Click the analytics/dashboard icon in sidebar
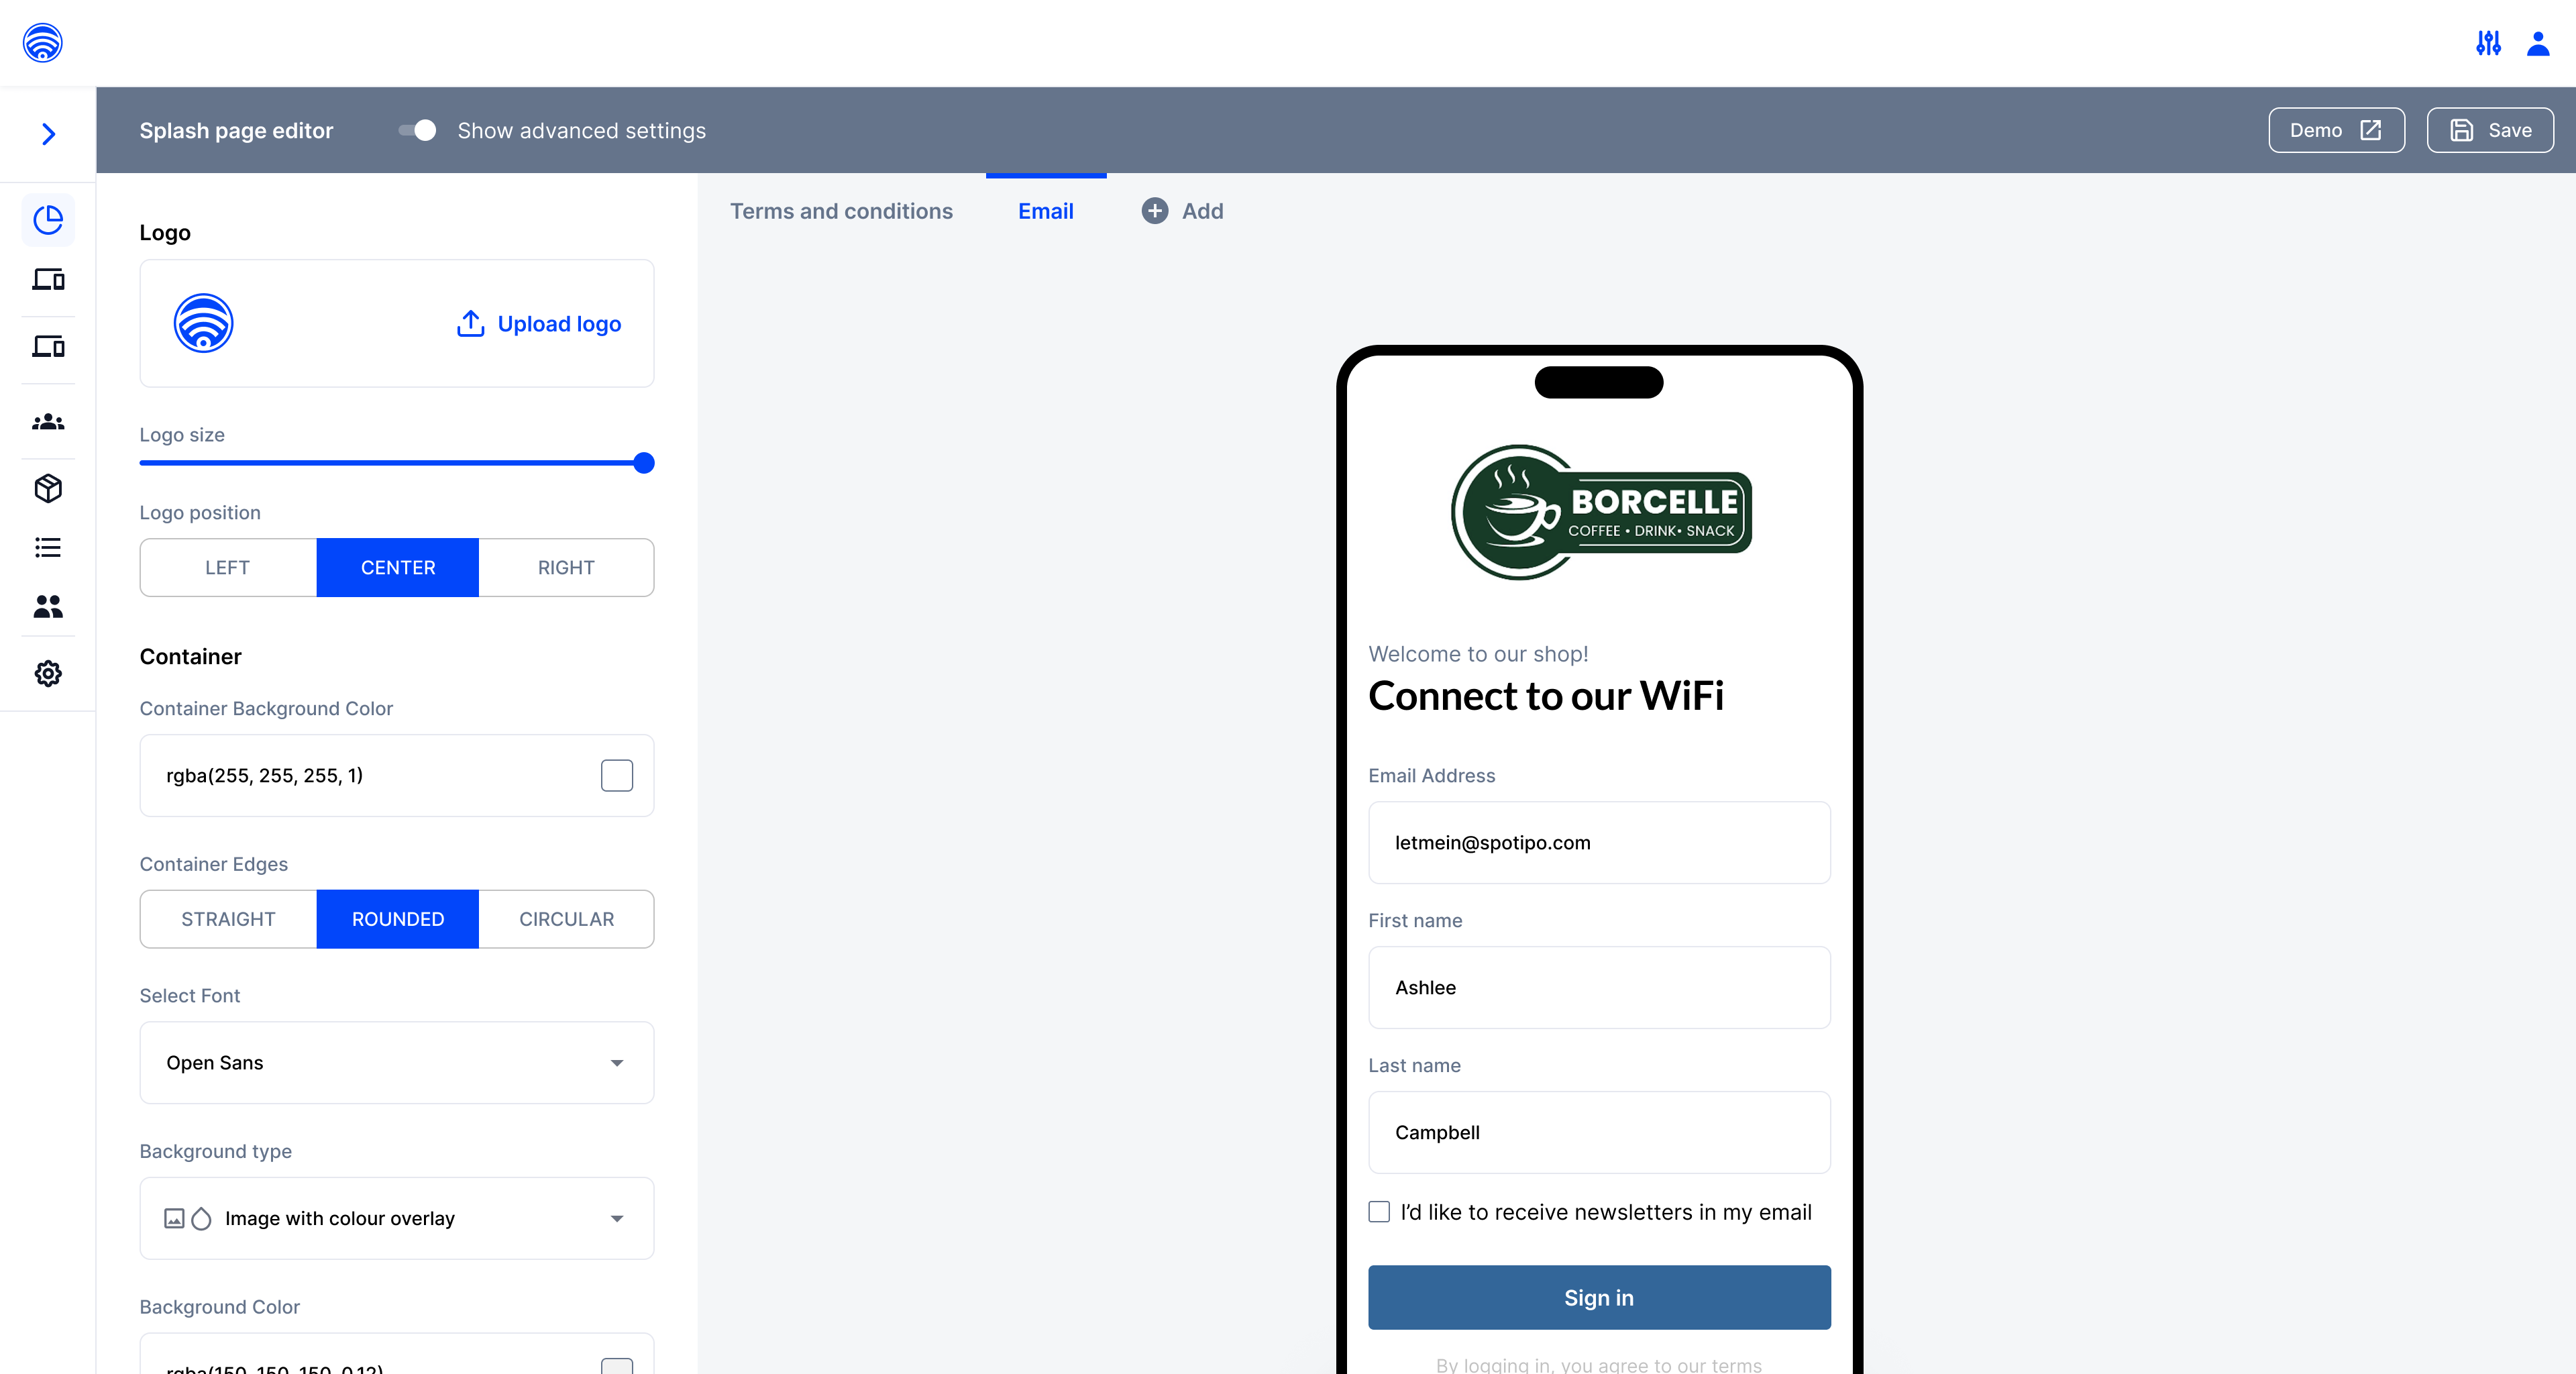This screenshot has width=2576, height=1374. tap(48, 218)
